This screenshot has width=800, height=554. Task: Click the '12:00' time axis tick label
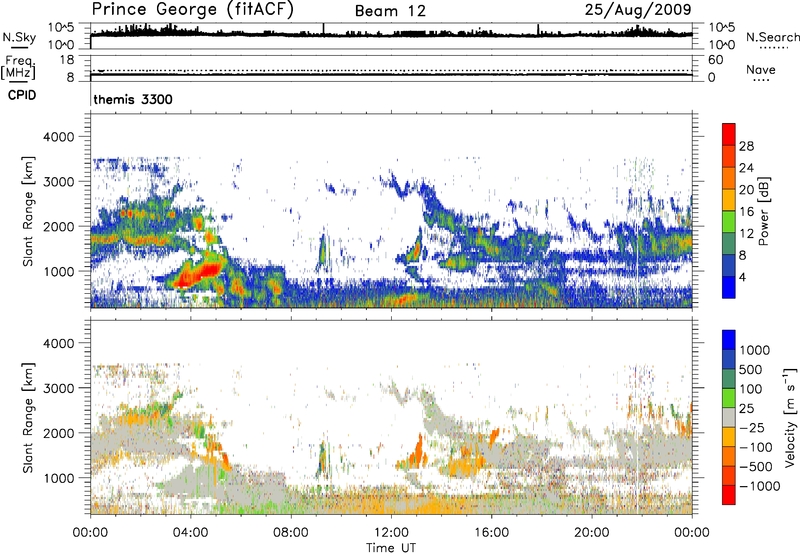(x=391, y=533)
